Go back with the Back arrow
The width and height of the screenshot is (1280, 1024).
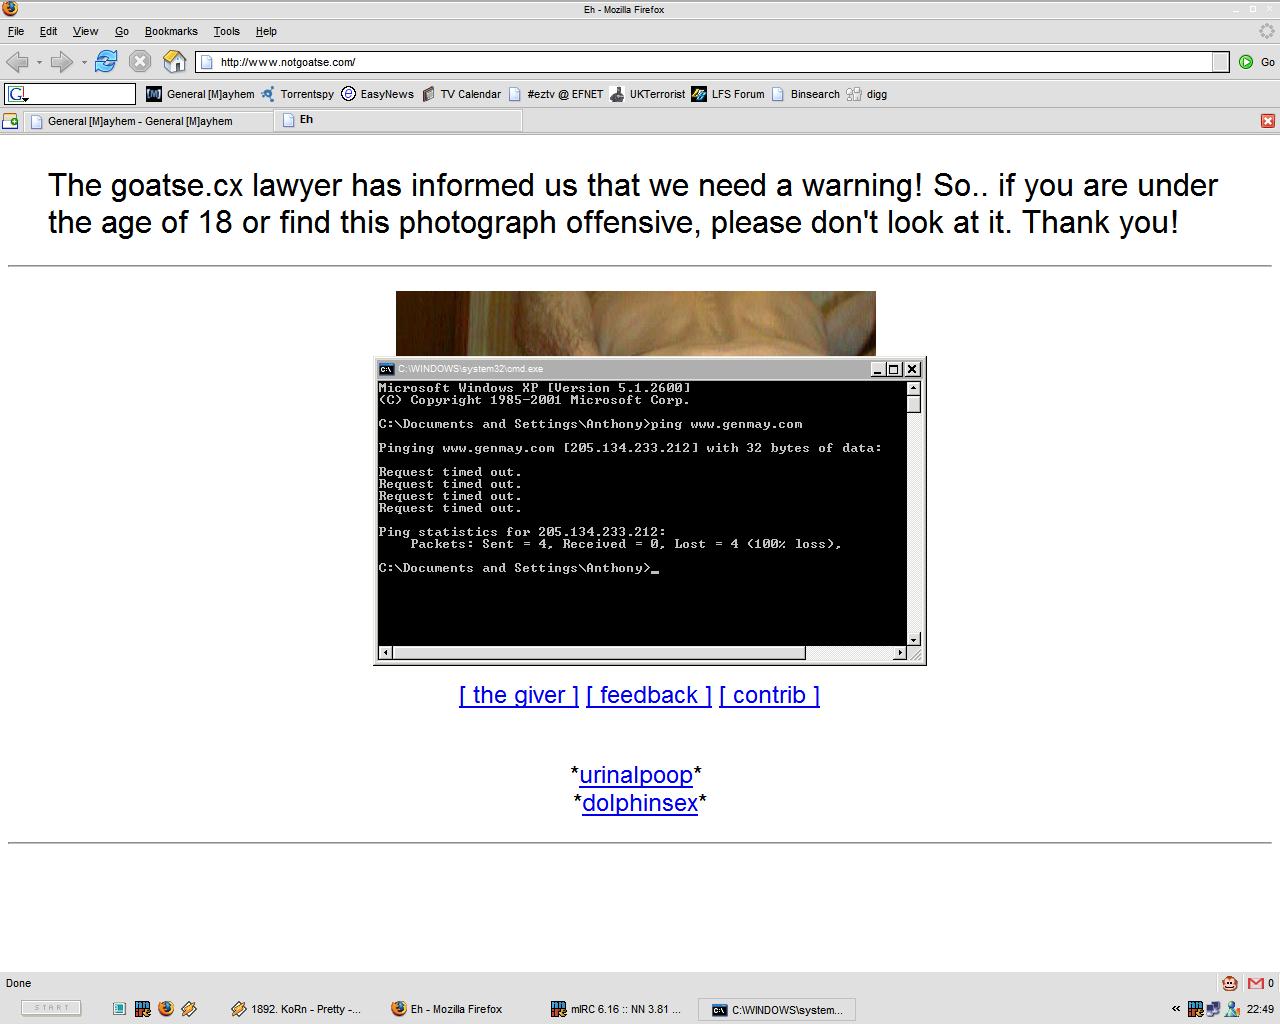coord(17,62)
